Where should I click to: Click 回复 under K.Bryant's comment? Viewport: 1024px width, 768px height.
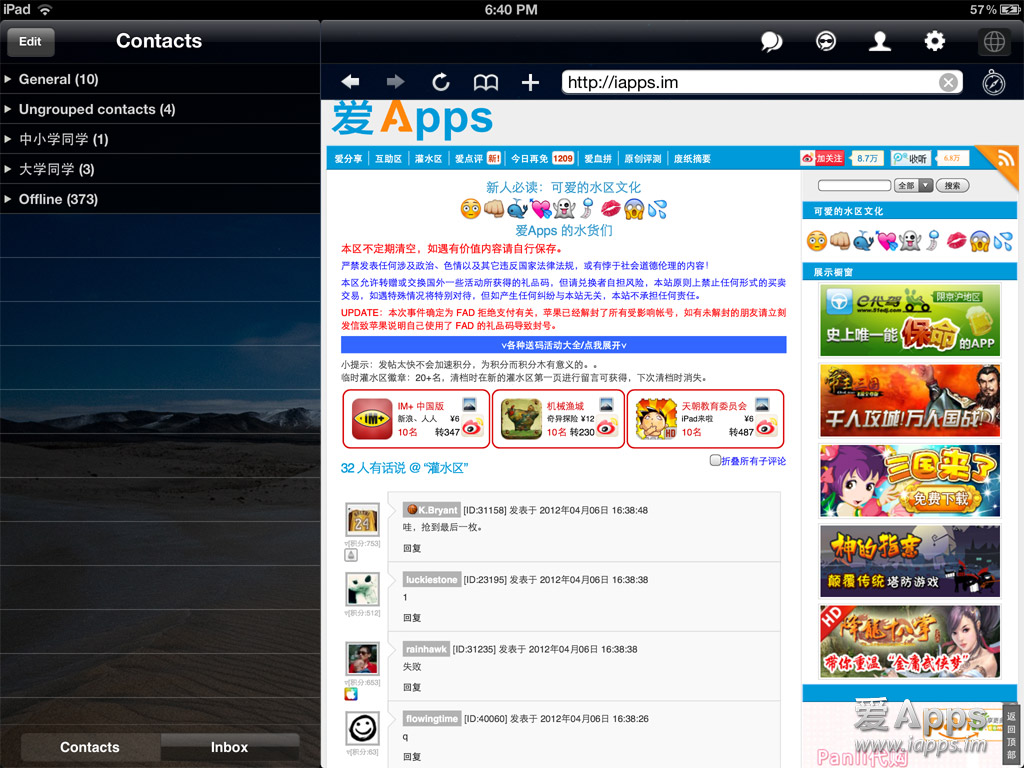[412, 549]
